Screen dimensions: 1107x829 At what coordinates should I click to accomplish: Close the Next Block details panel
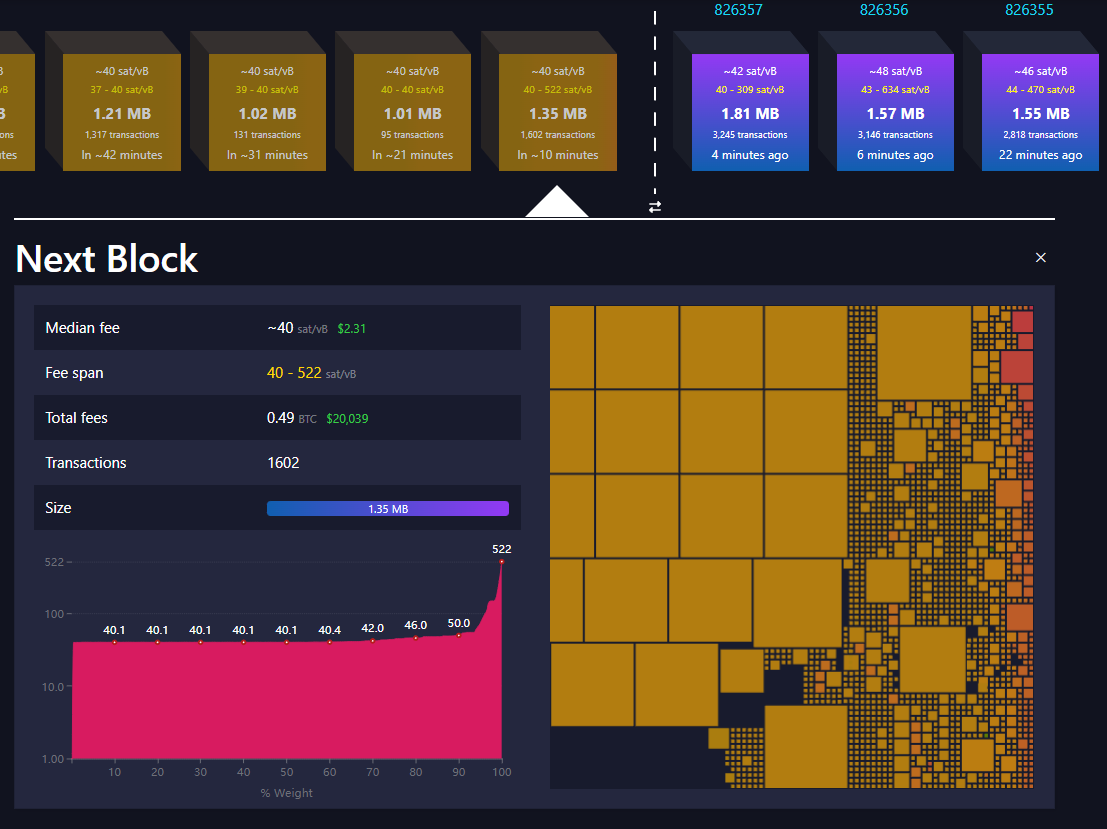click(1040, 257)
